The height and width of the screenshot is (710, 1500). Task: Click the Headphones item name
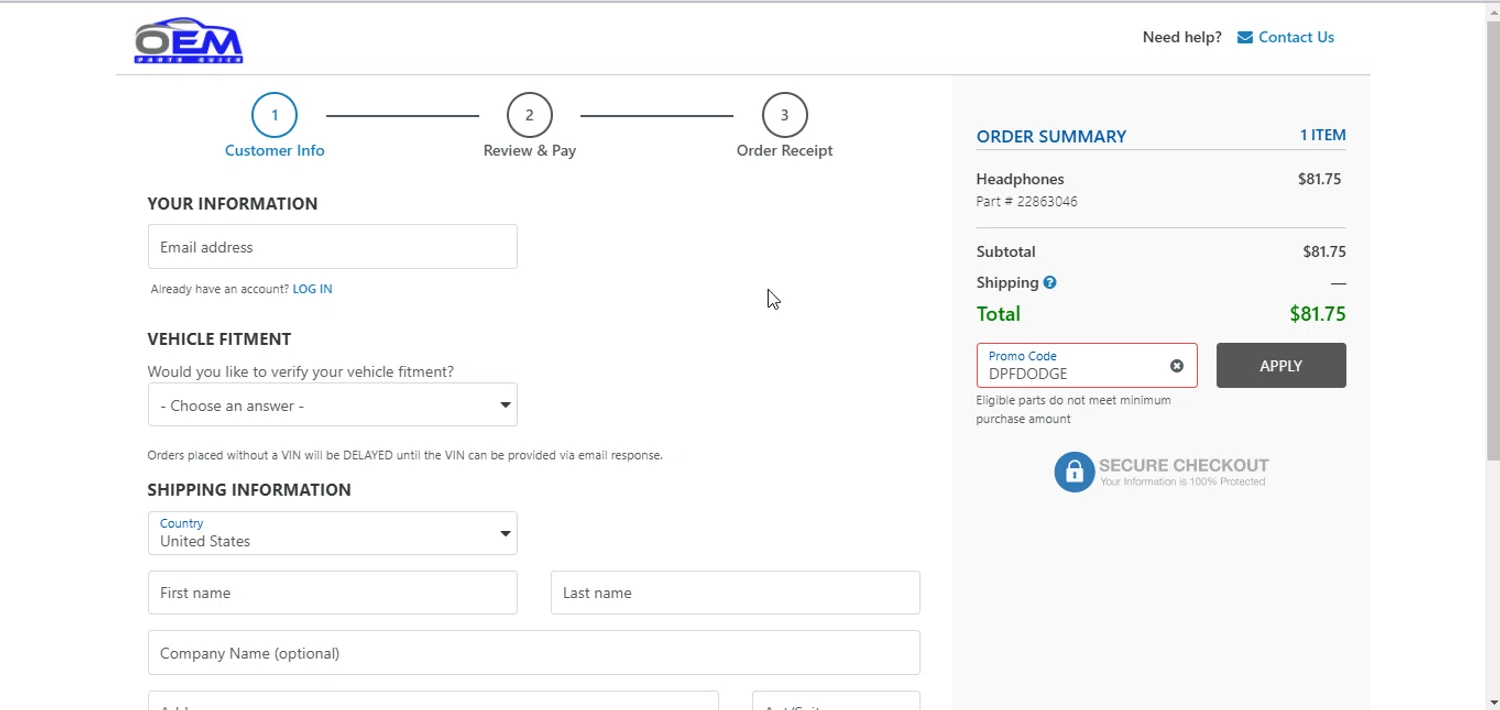1020,179
